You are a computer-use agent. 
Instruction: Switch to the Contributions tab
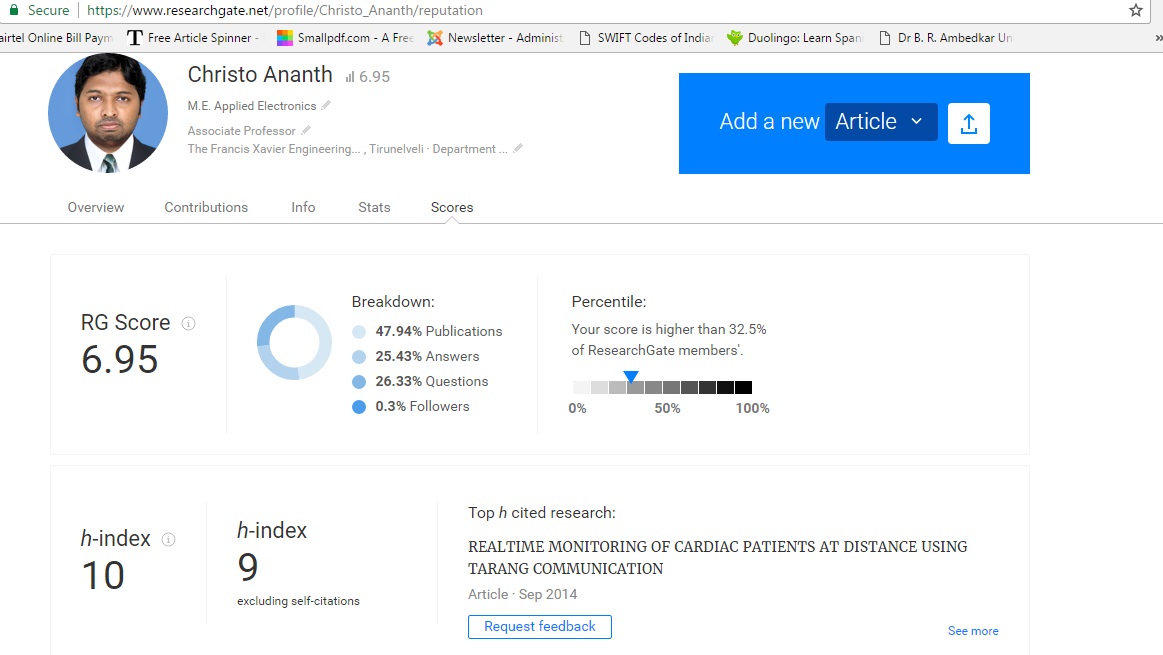click(x=206, y=207)
